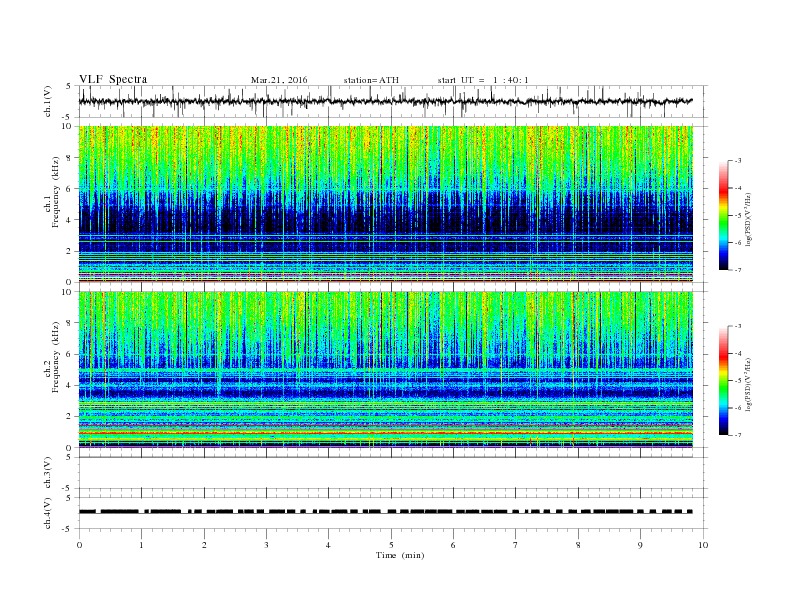Click the "5" tick on the time axis
Screen dimensions: 792x612
pyautogui.click(x=391, y=545)
